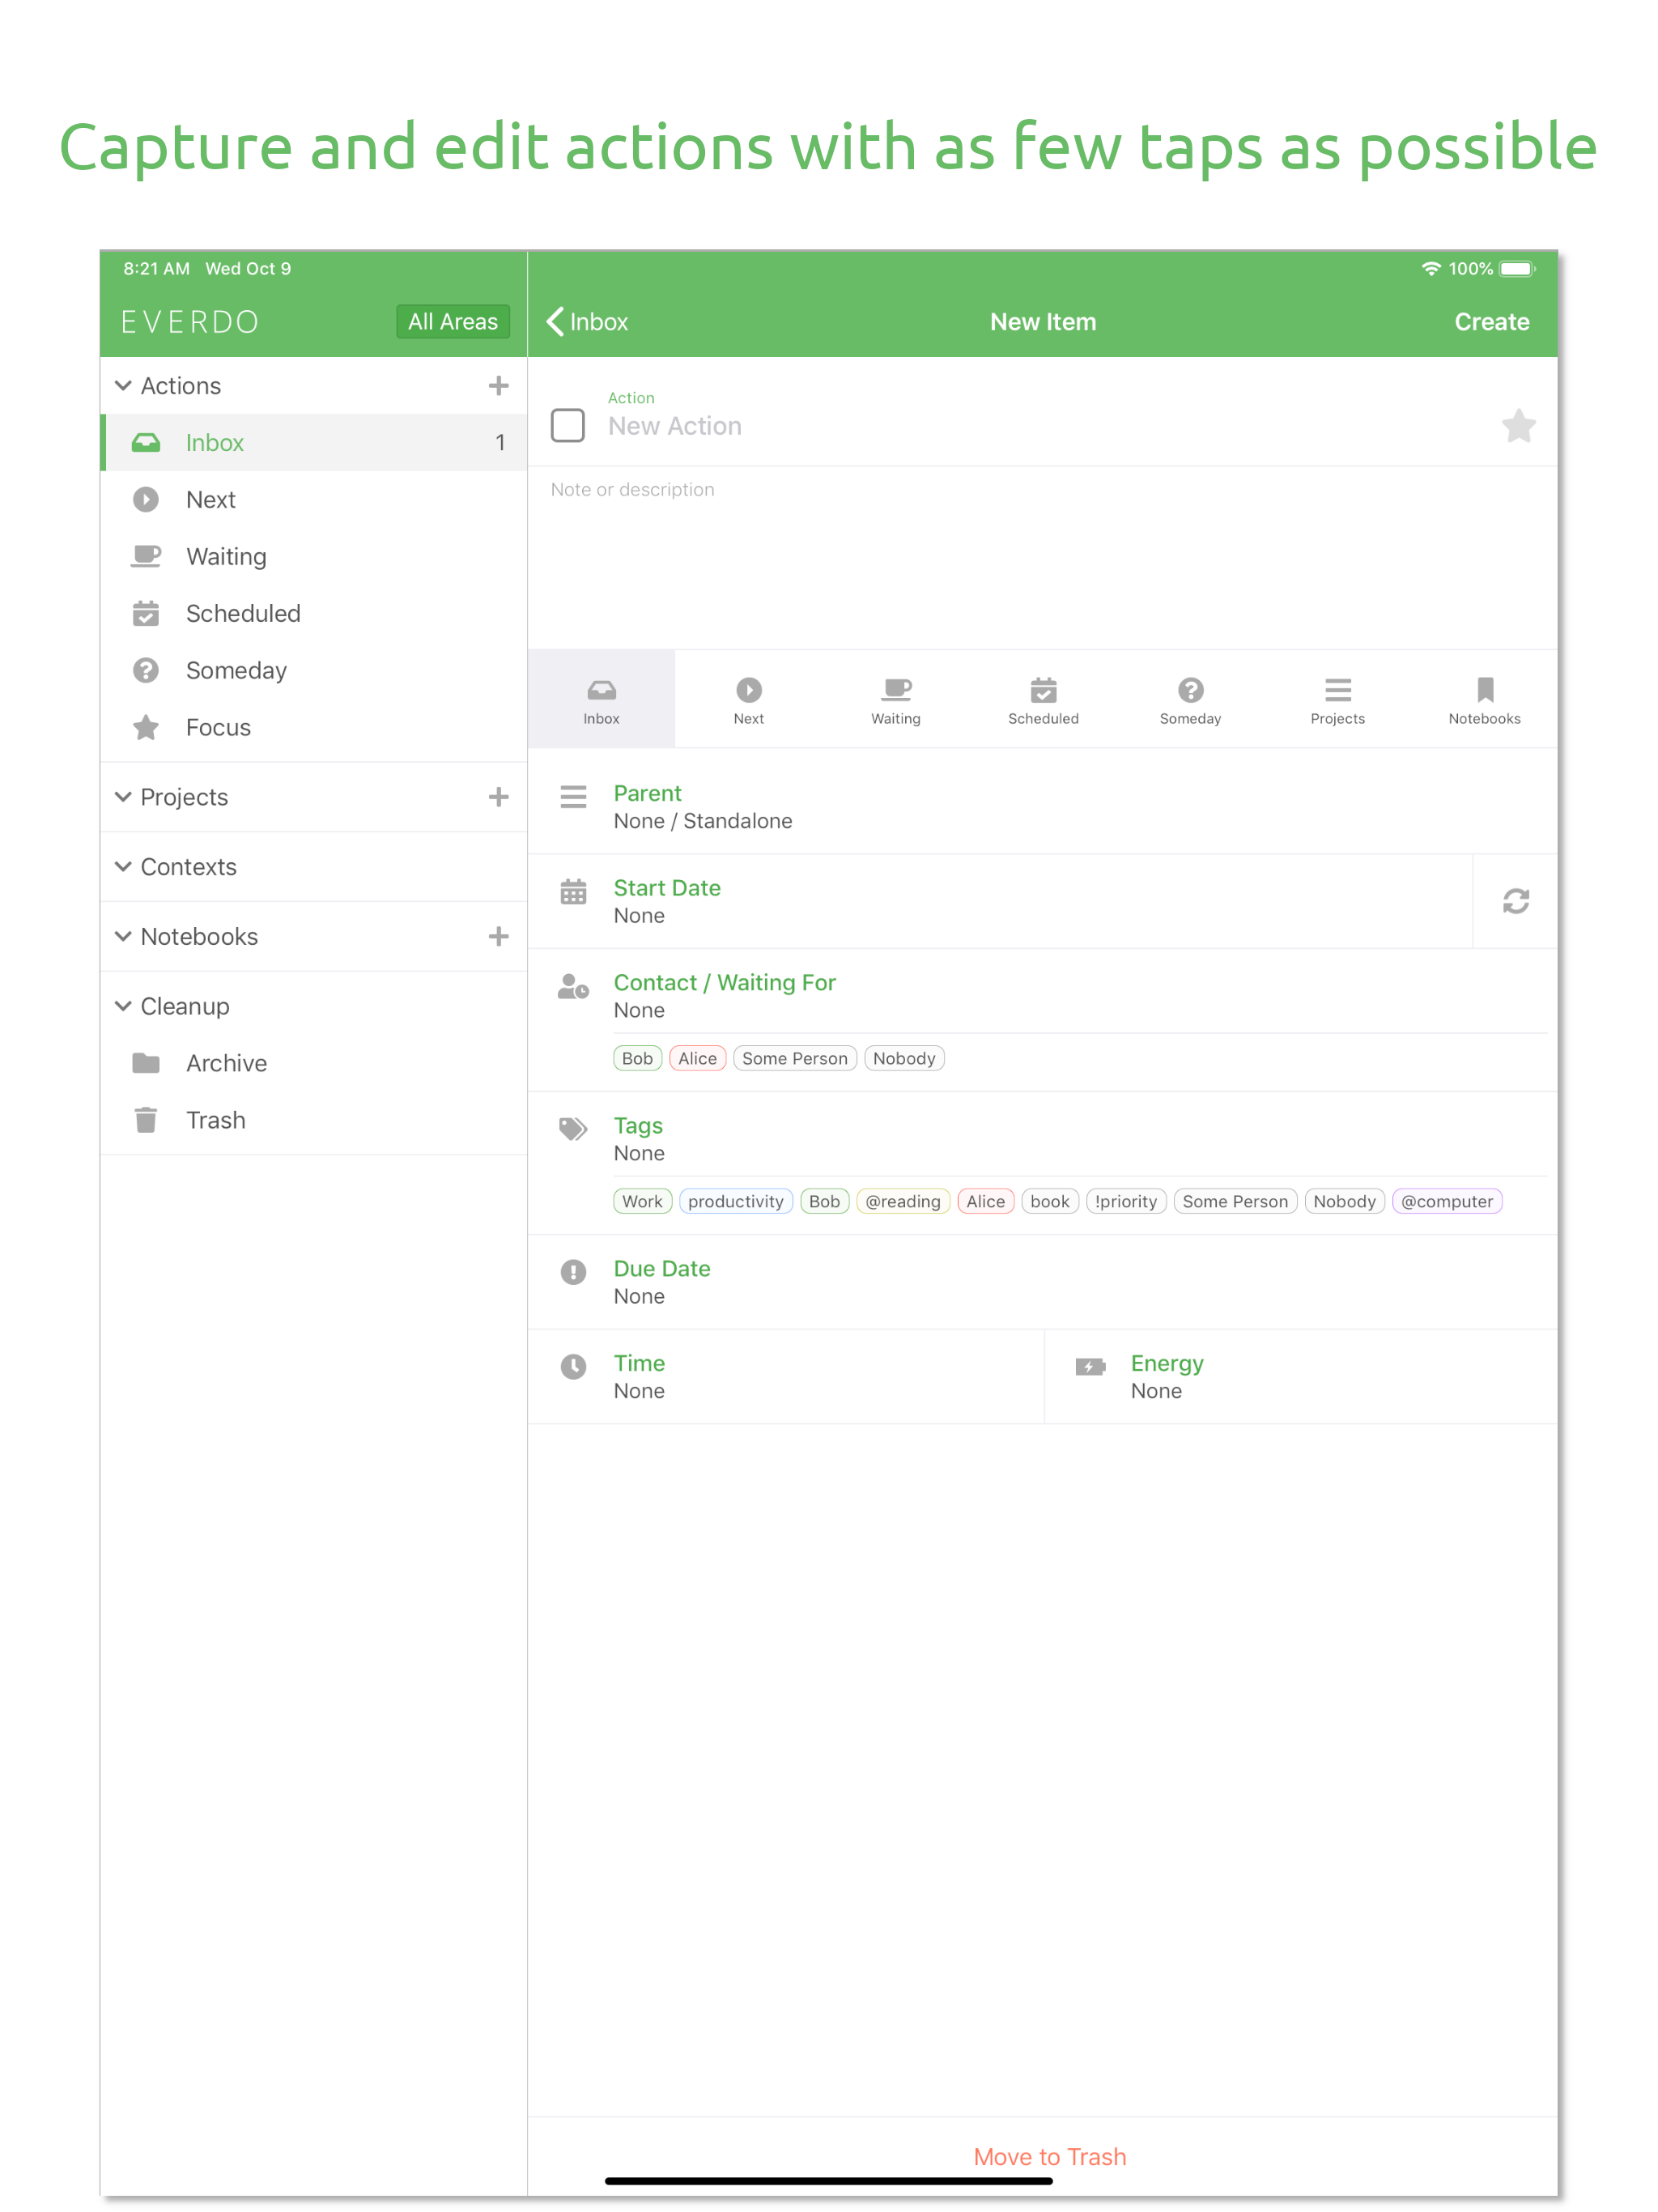Collapse the Actions section
Viewport: 1658px width, 2212px height.
pyautogui.click(x=123, y=386)
